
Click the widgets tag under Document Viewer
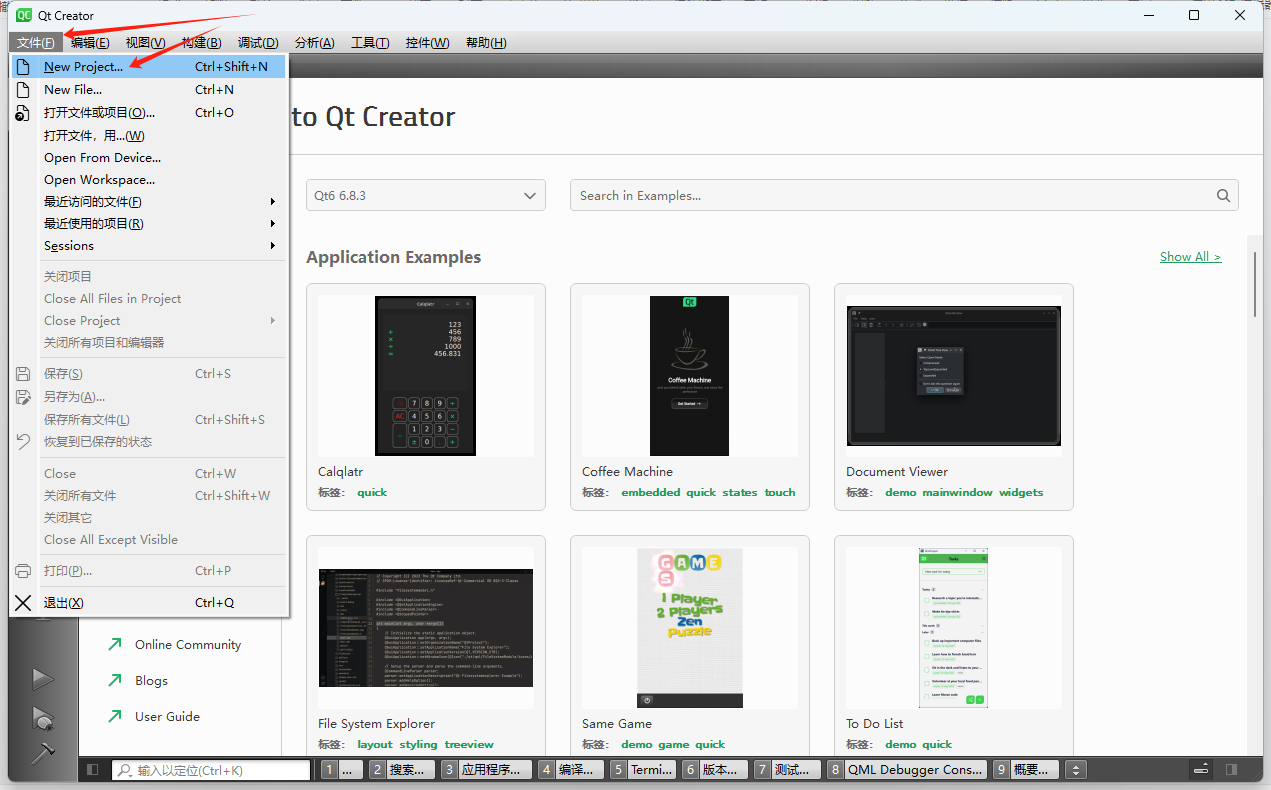pyautogui.click(x=1021, y=492)
